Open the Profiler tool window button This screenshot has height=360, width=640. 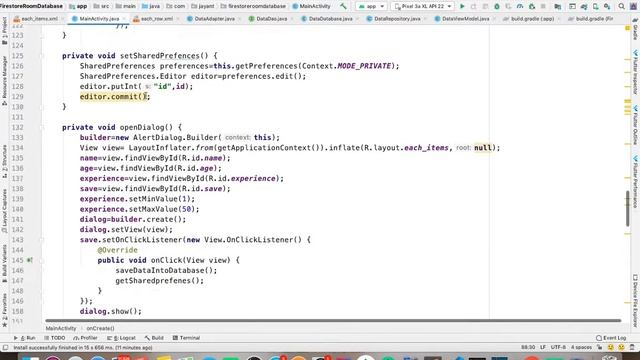pos(85,338)
